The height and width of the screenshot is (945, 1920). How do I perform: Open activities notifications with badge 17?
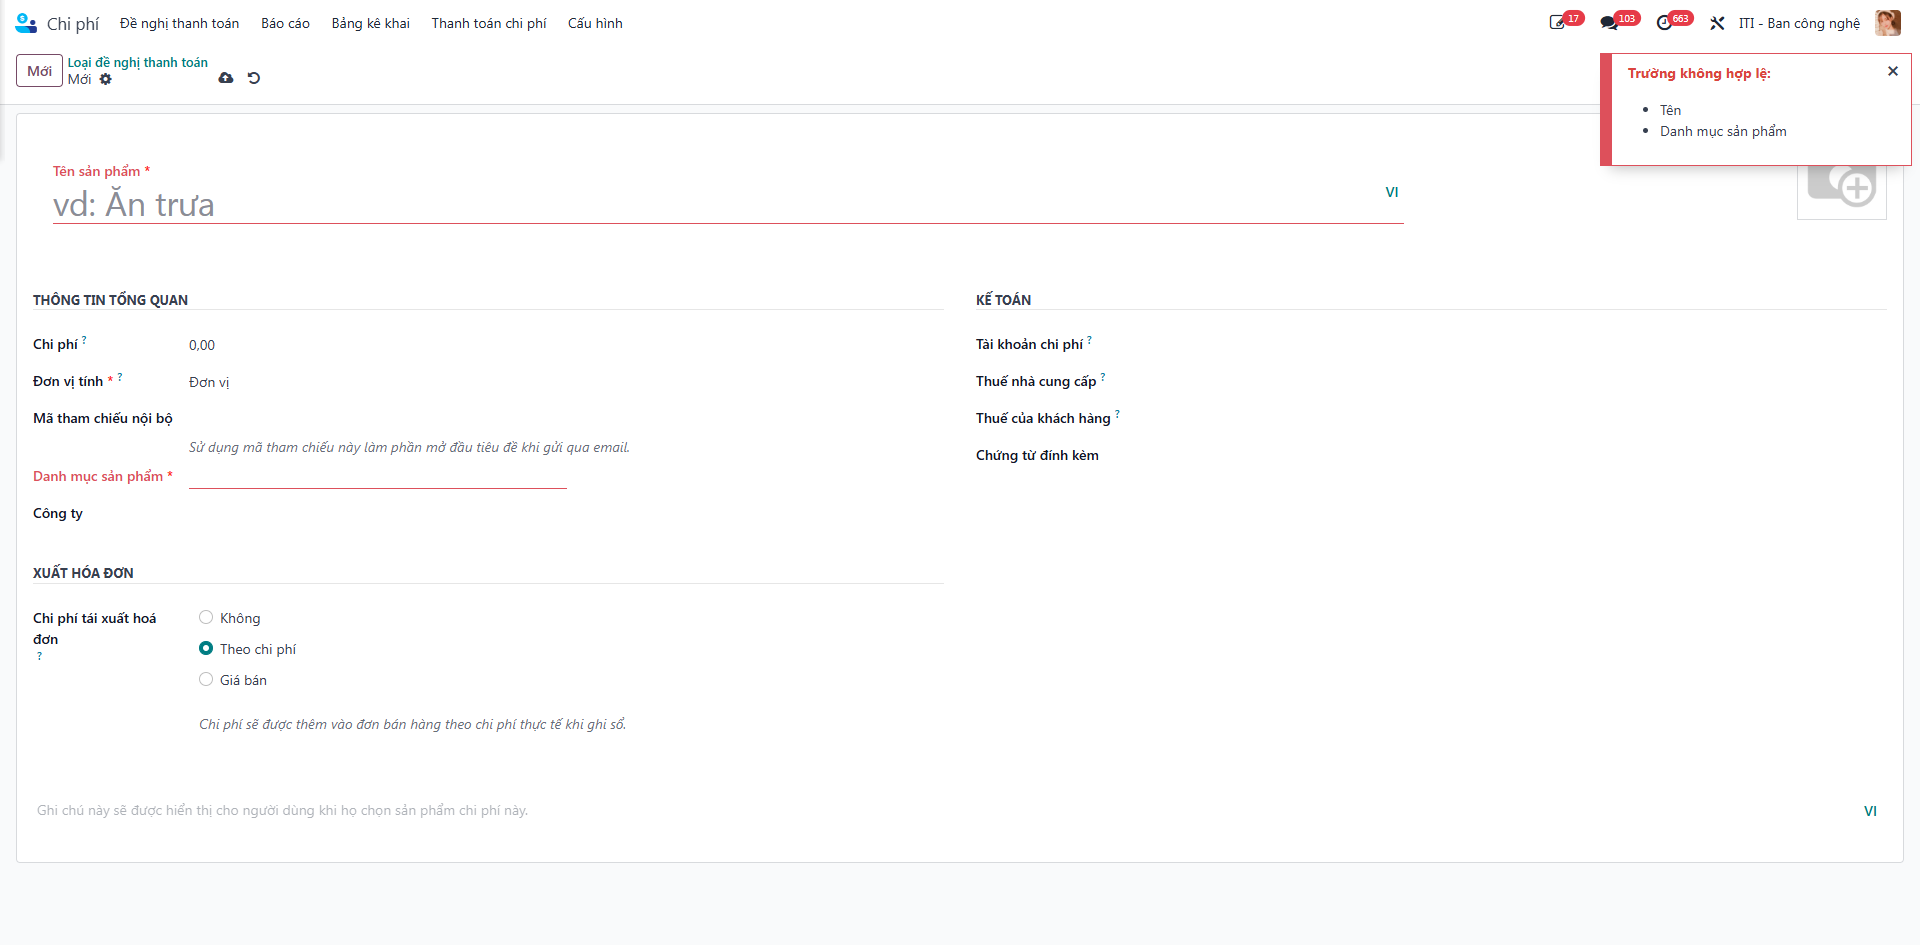pos(1565,22)
